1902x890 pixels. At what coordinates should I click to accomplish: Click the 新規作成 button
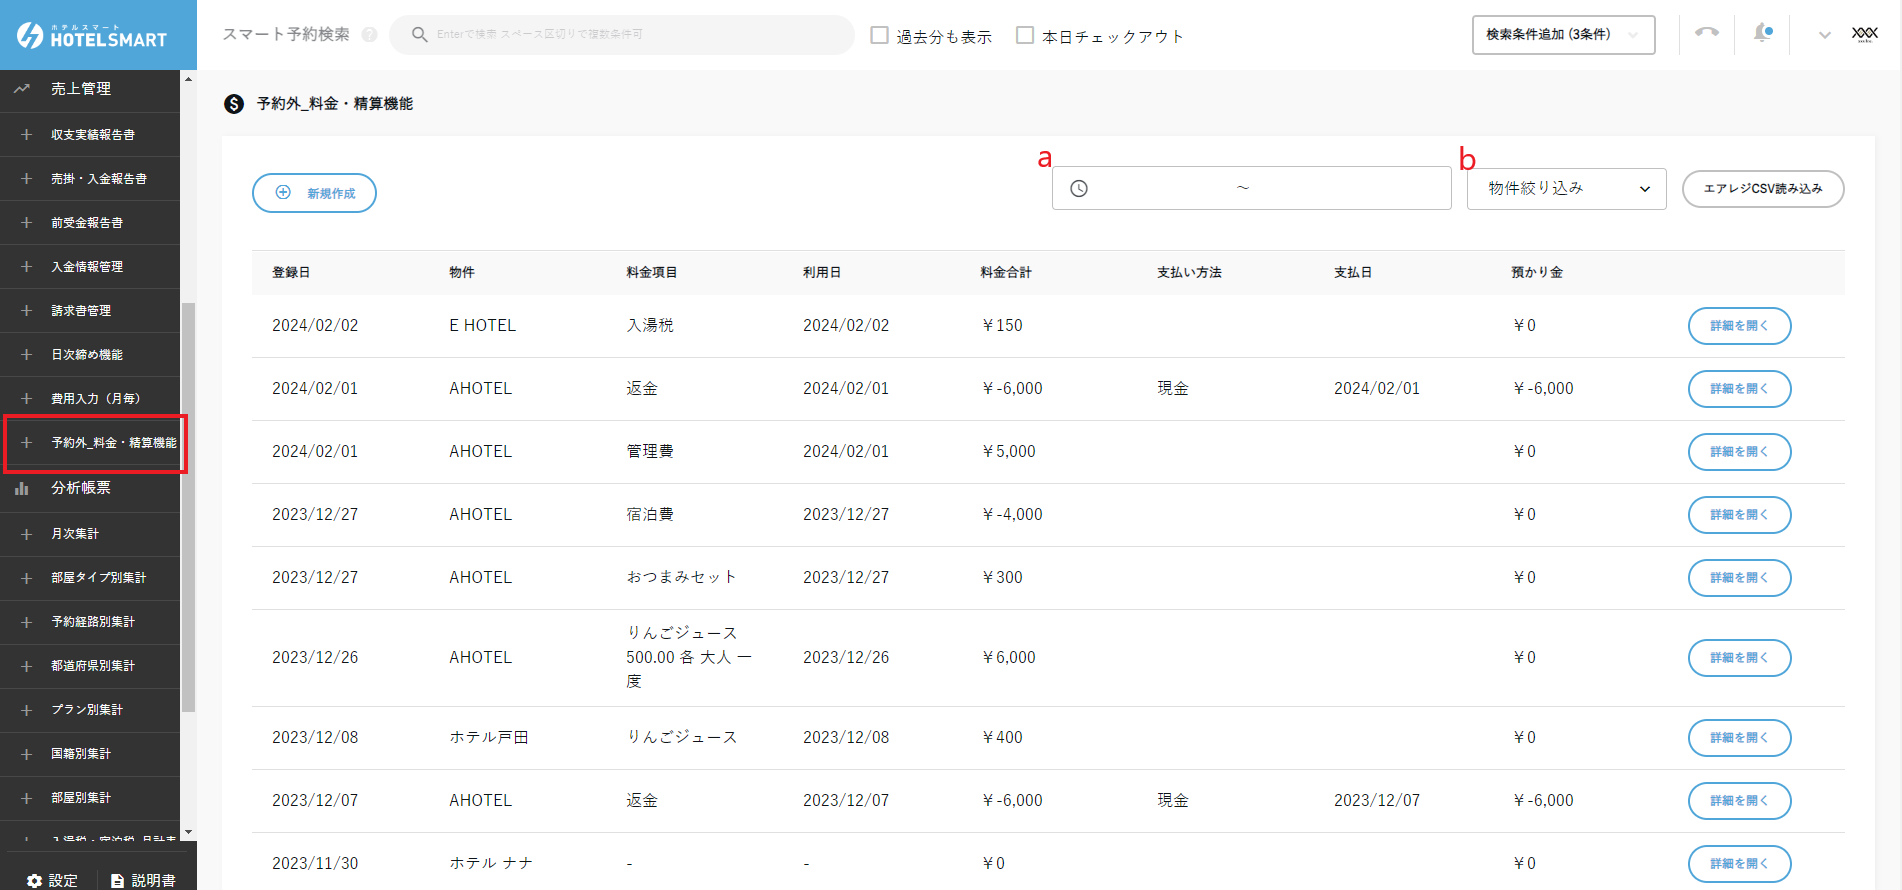[x=314, y=193]
